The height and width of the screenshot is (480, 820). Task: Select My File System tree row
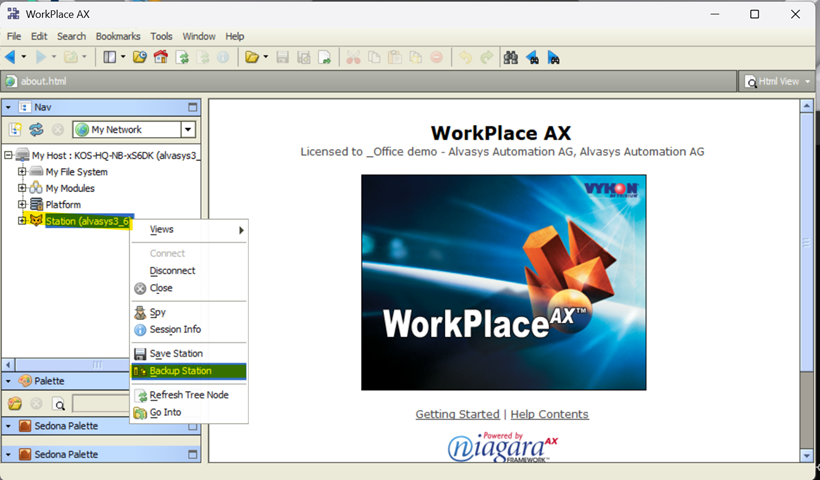coord(76,172)
